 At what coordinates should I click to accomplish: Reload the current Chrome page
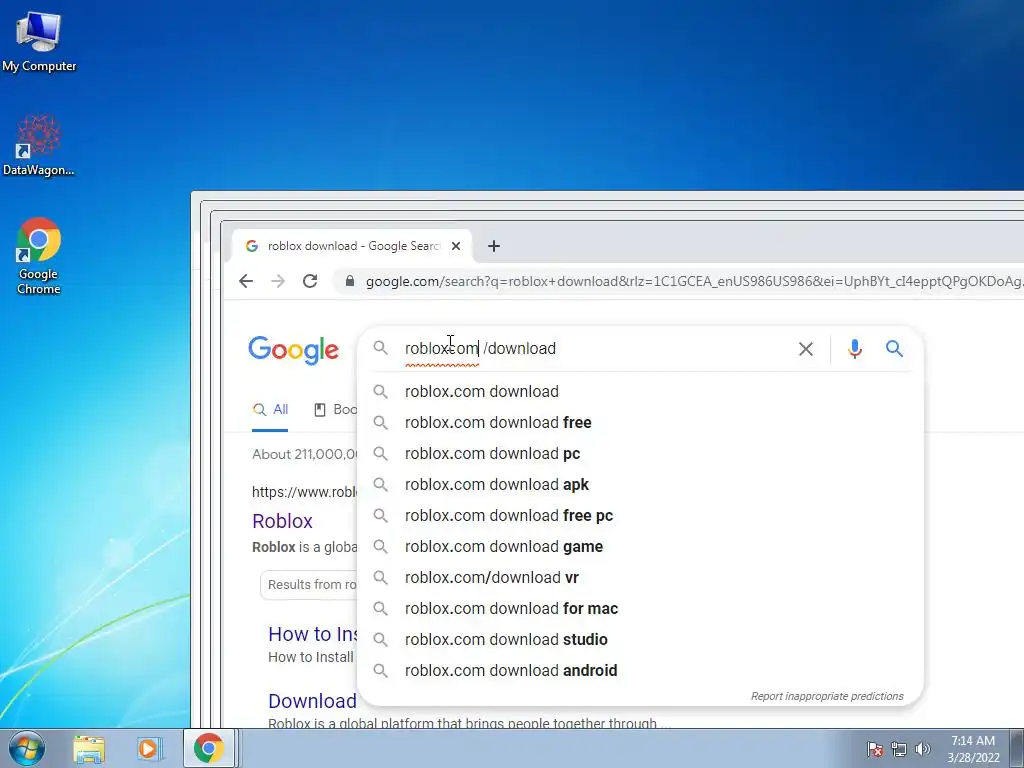pos(310,281)
